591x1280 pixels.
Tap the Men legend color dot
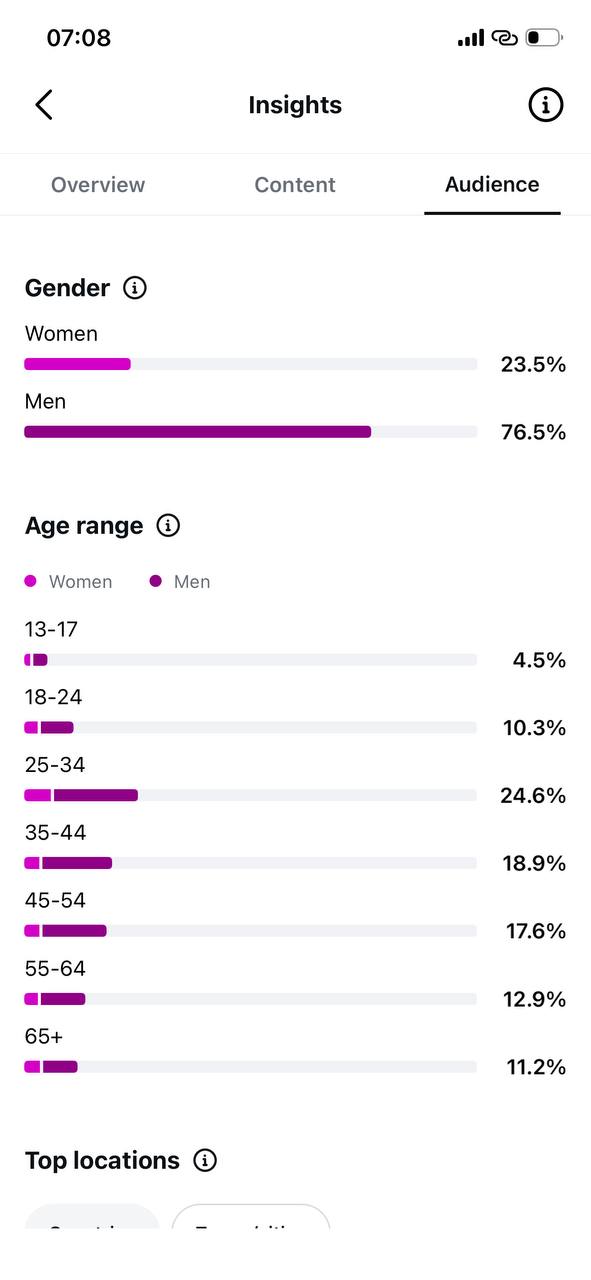coord(155,581)
